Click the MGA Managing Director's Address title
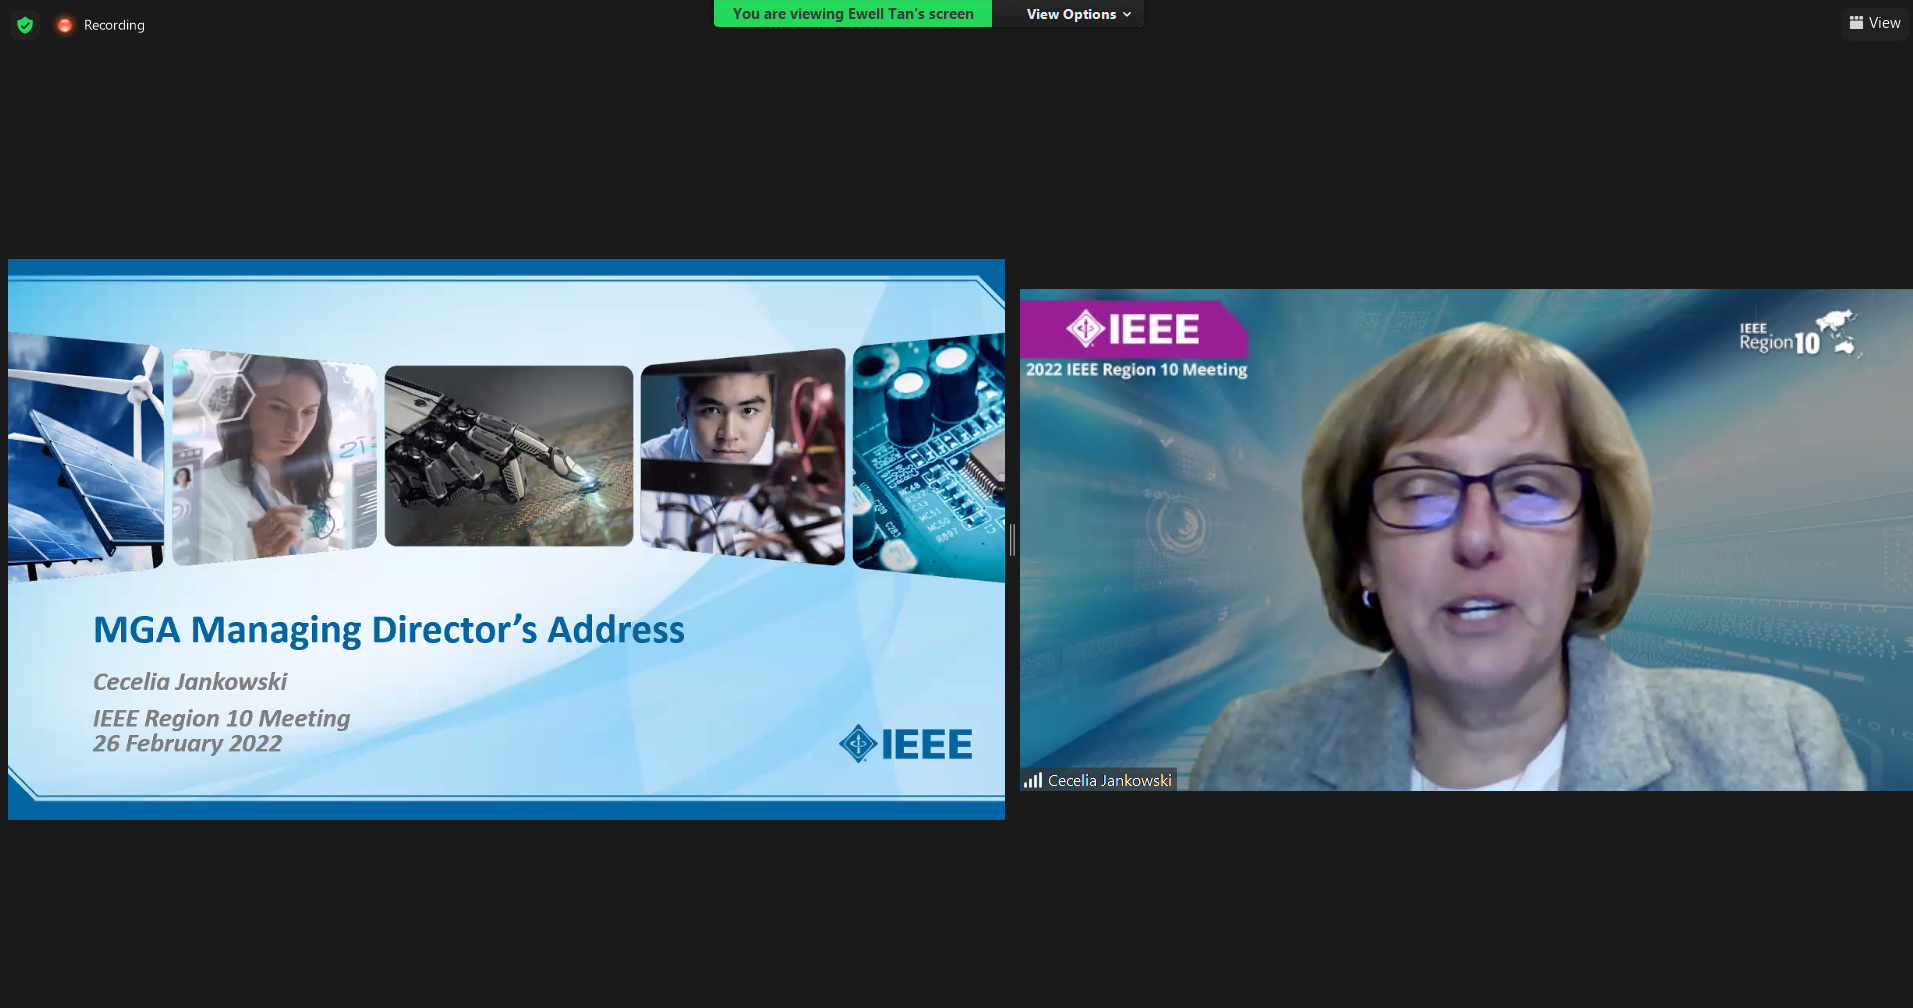Image resolution: width=1913 pixels, height=1008 pixels. [389, 630]
